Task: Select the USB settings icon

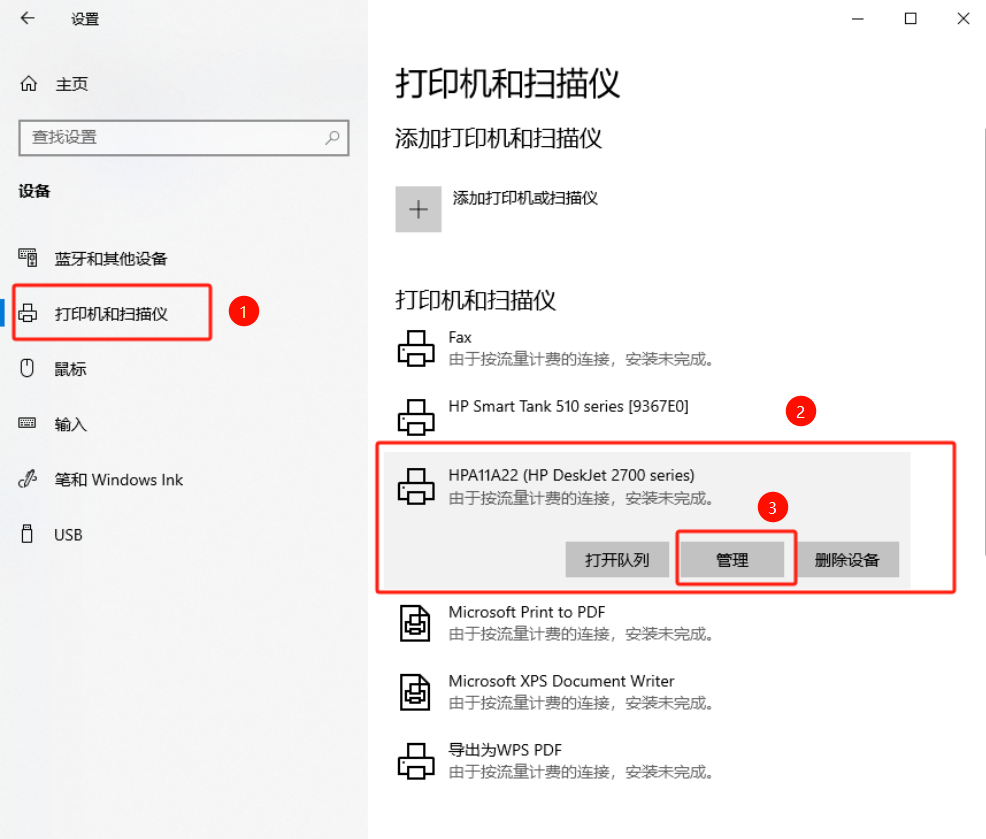Action: coord(27,533)
